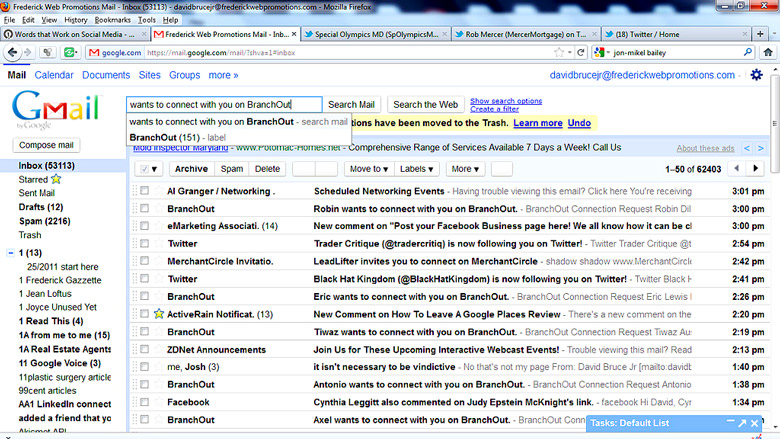Pick the search mail suggestion for BranchOut

[239, 122]
